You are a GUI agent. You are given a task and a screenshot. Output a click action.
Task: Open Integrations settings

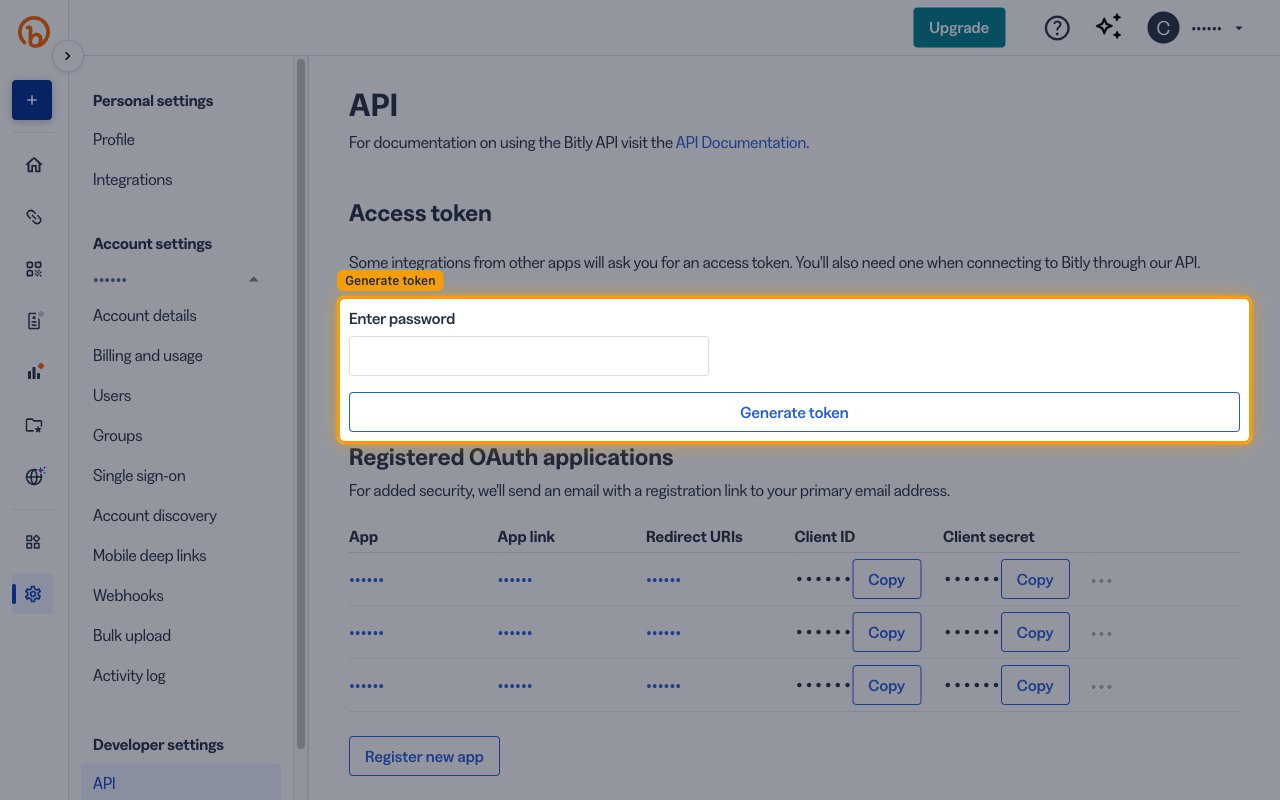pyautogui.click(x=133, y=179)
